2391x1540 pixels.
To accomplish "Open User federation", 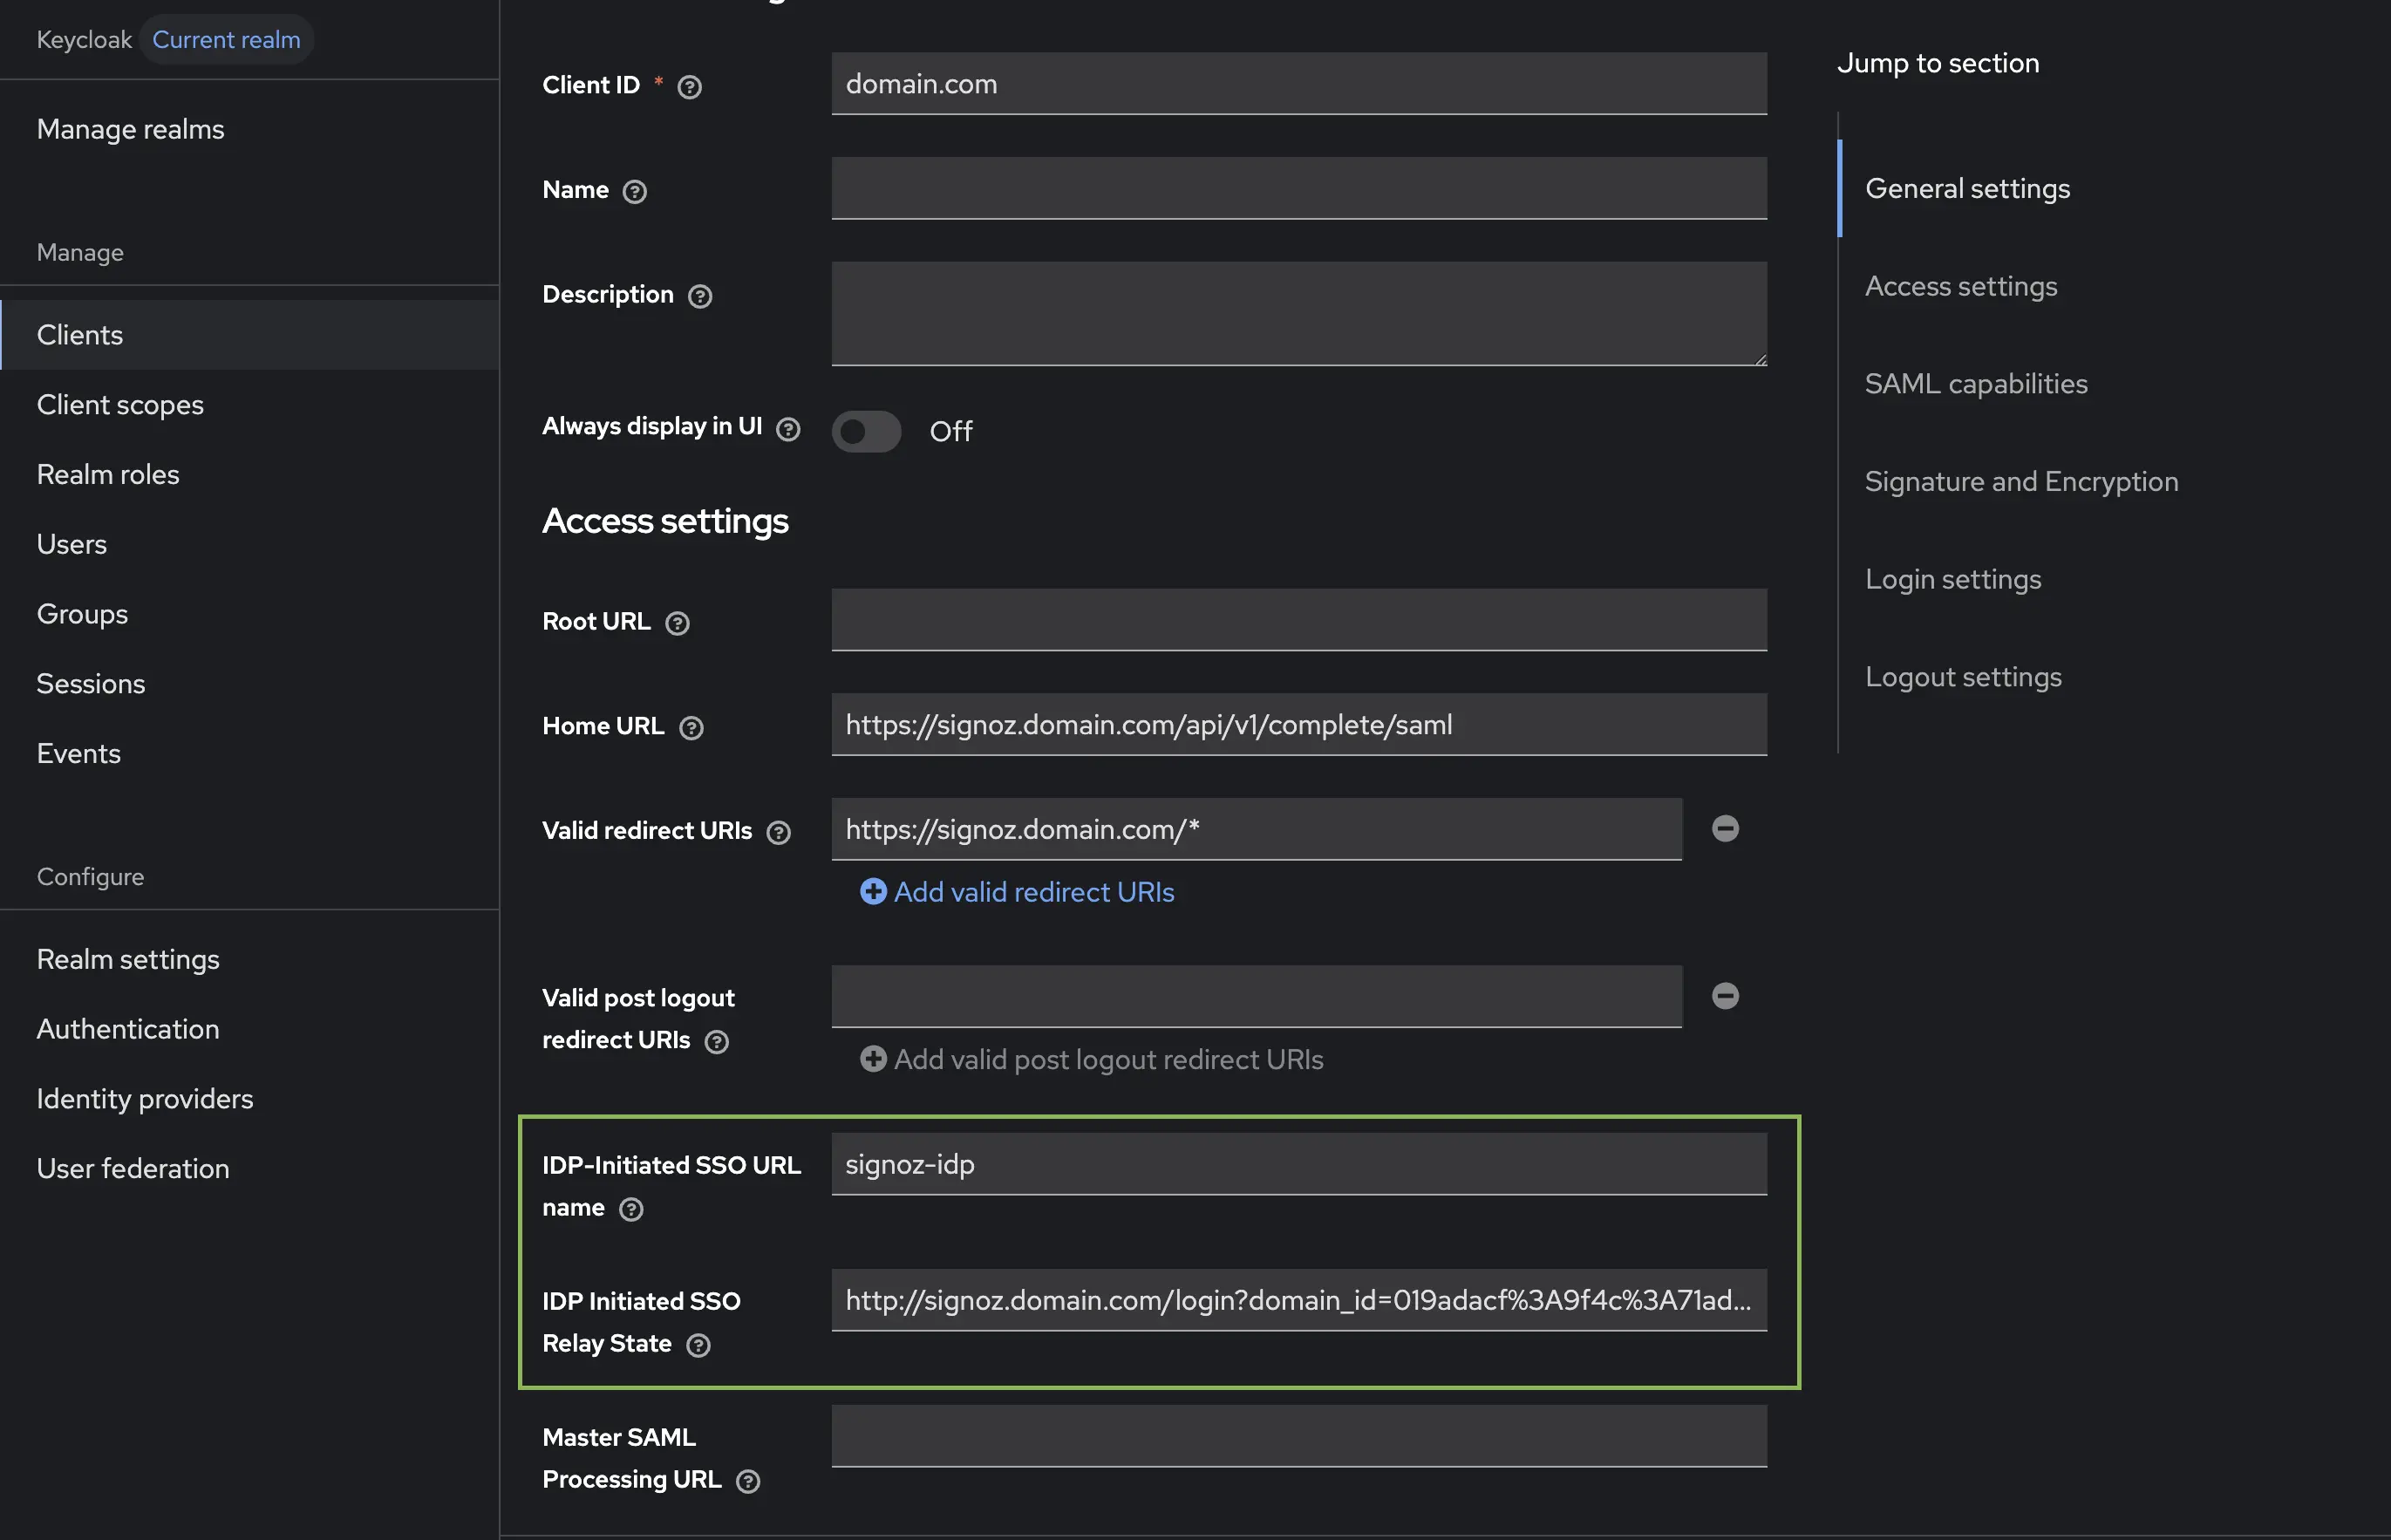I will point(250,1168).
